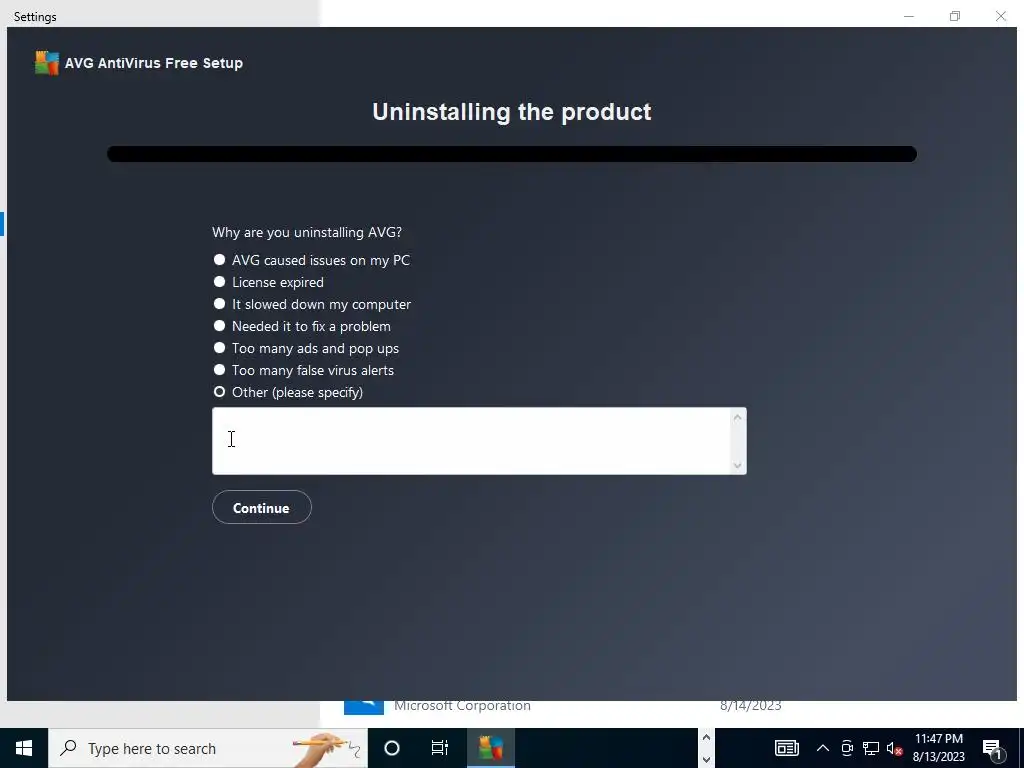Open the notification center icon
This screenshot has width=1024, height=768.
(x=993, y=749)
